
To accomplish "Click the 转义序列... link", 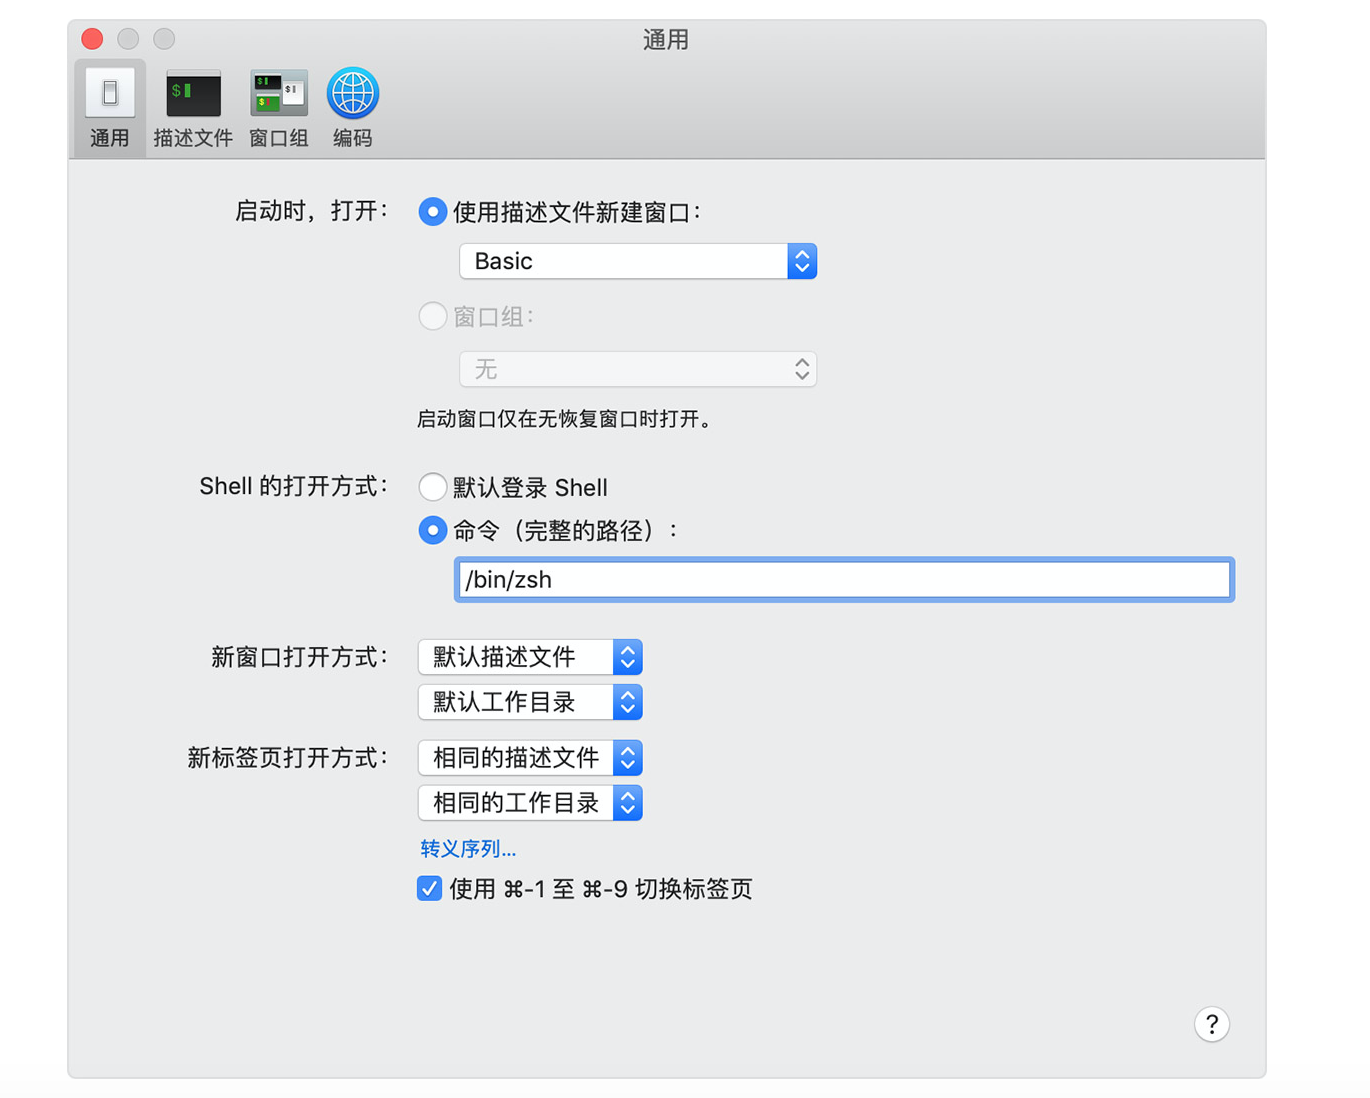I will tap(468, 849).
